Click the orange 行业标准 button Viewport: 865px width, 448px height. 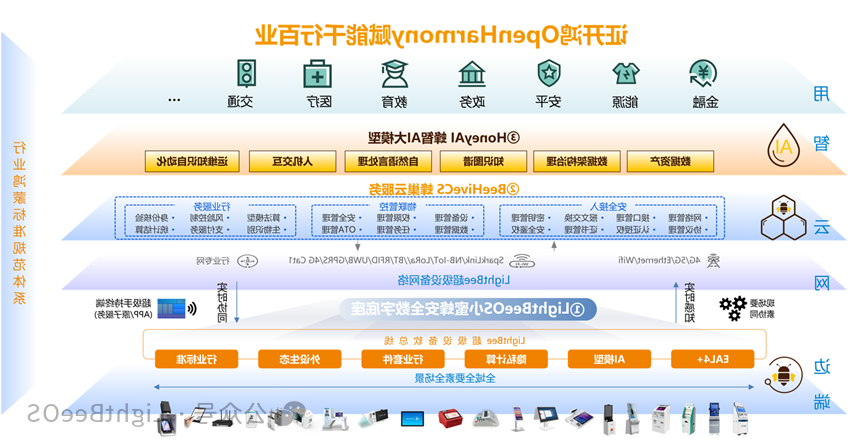[196, 359]
